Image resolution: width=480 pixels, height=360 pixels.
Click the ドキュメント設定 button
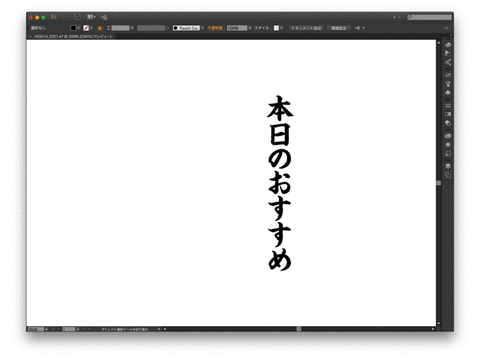click(x=306, y=28)
